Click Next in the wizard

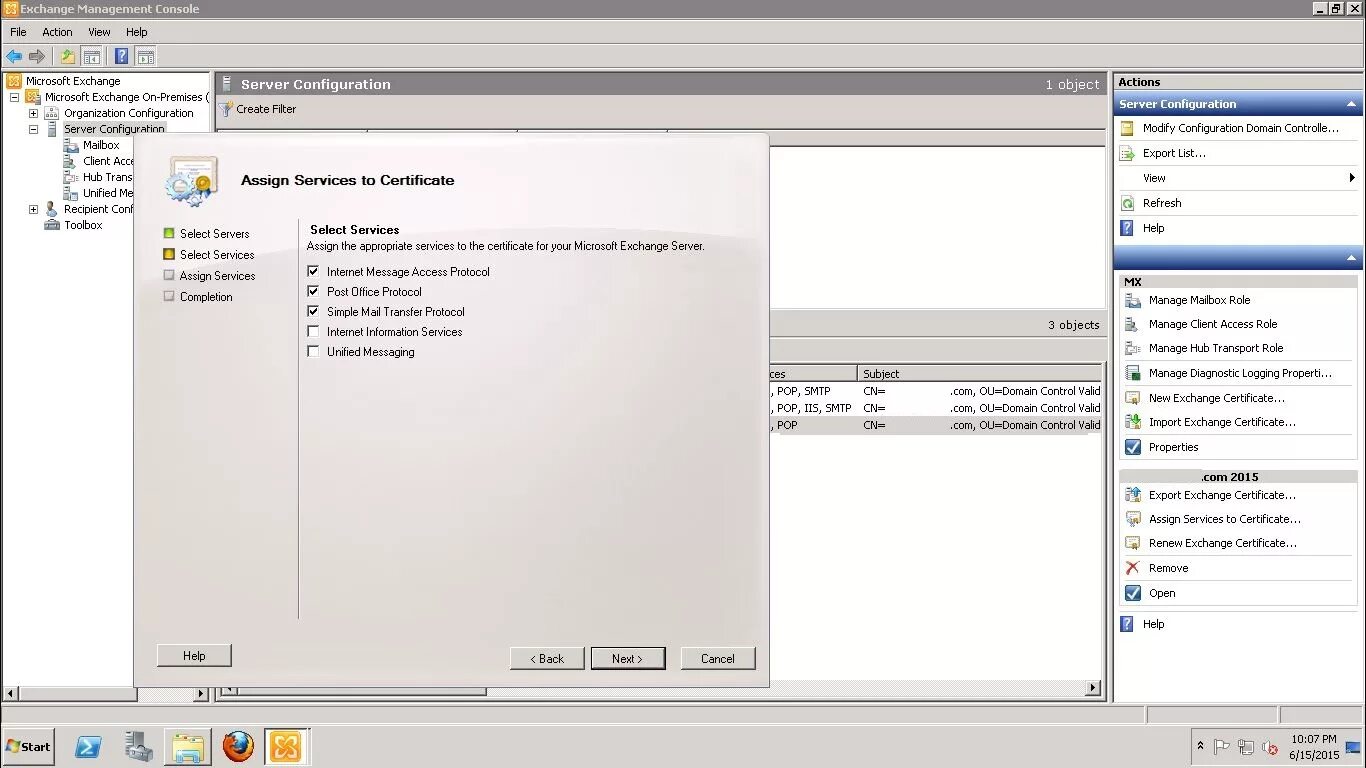tap(627, 658)
